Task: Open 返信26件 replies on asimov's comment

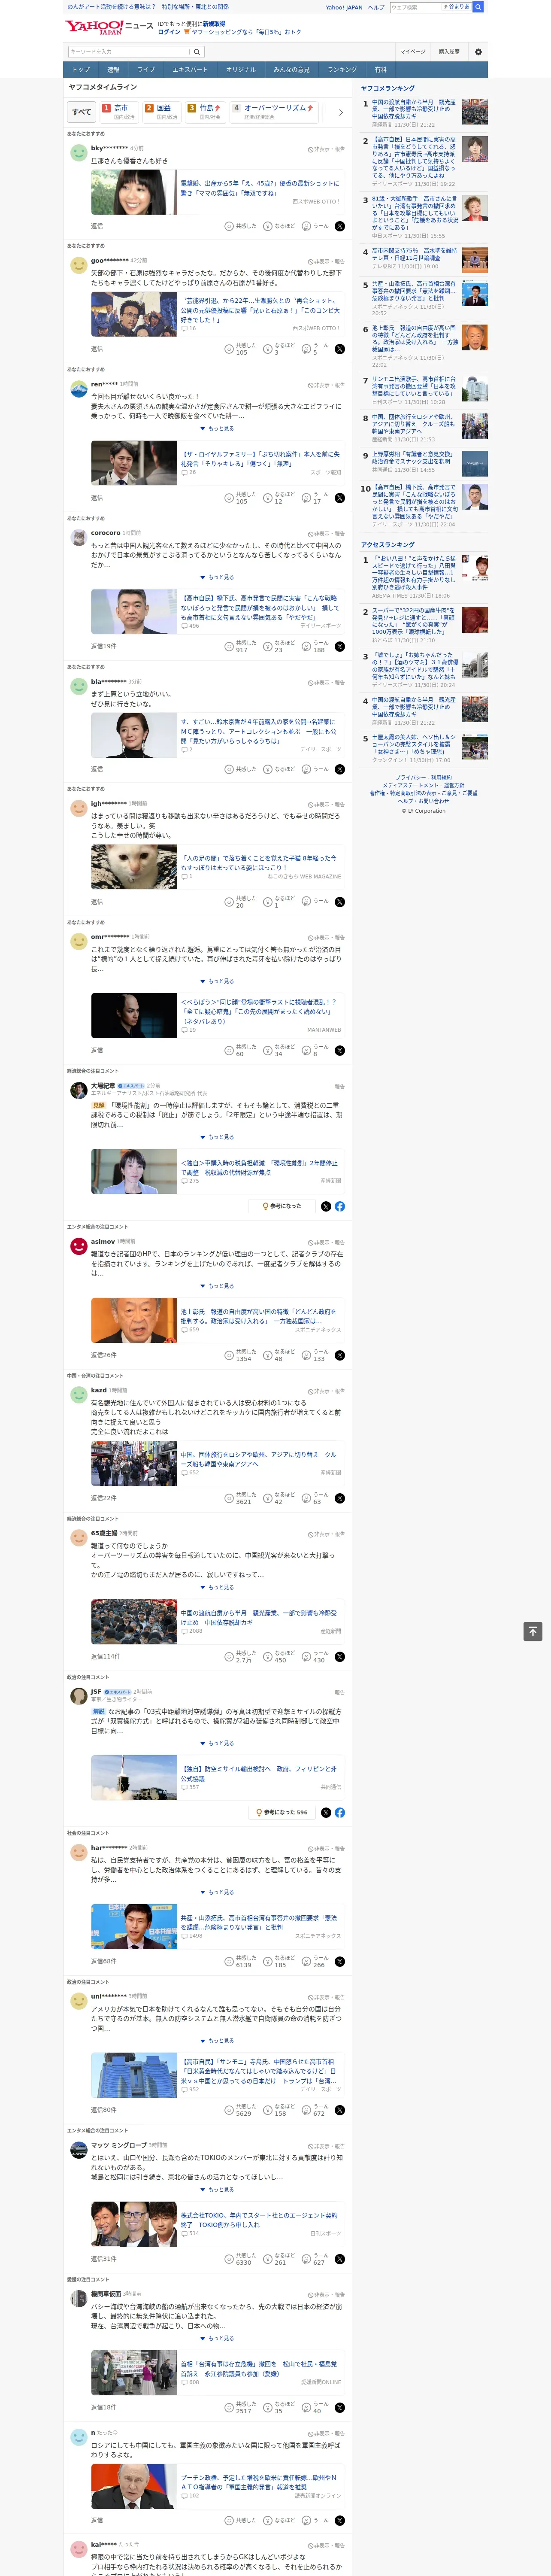Action: coord(103,1355)
